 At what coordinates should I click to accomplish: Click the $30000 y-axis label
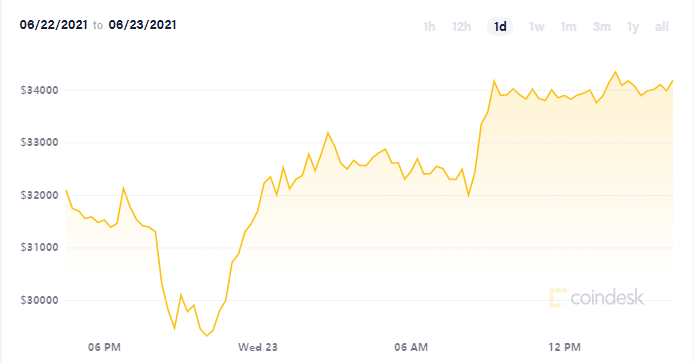click(39, 300)
